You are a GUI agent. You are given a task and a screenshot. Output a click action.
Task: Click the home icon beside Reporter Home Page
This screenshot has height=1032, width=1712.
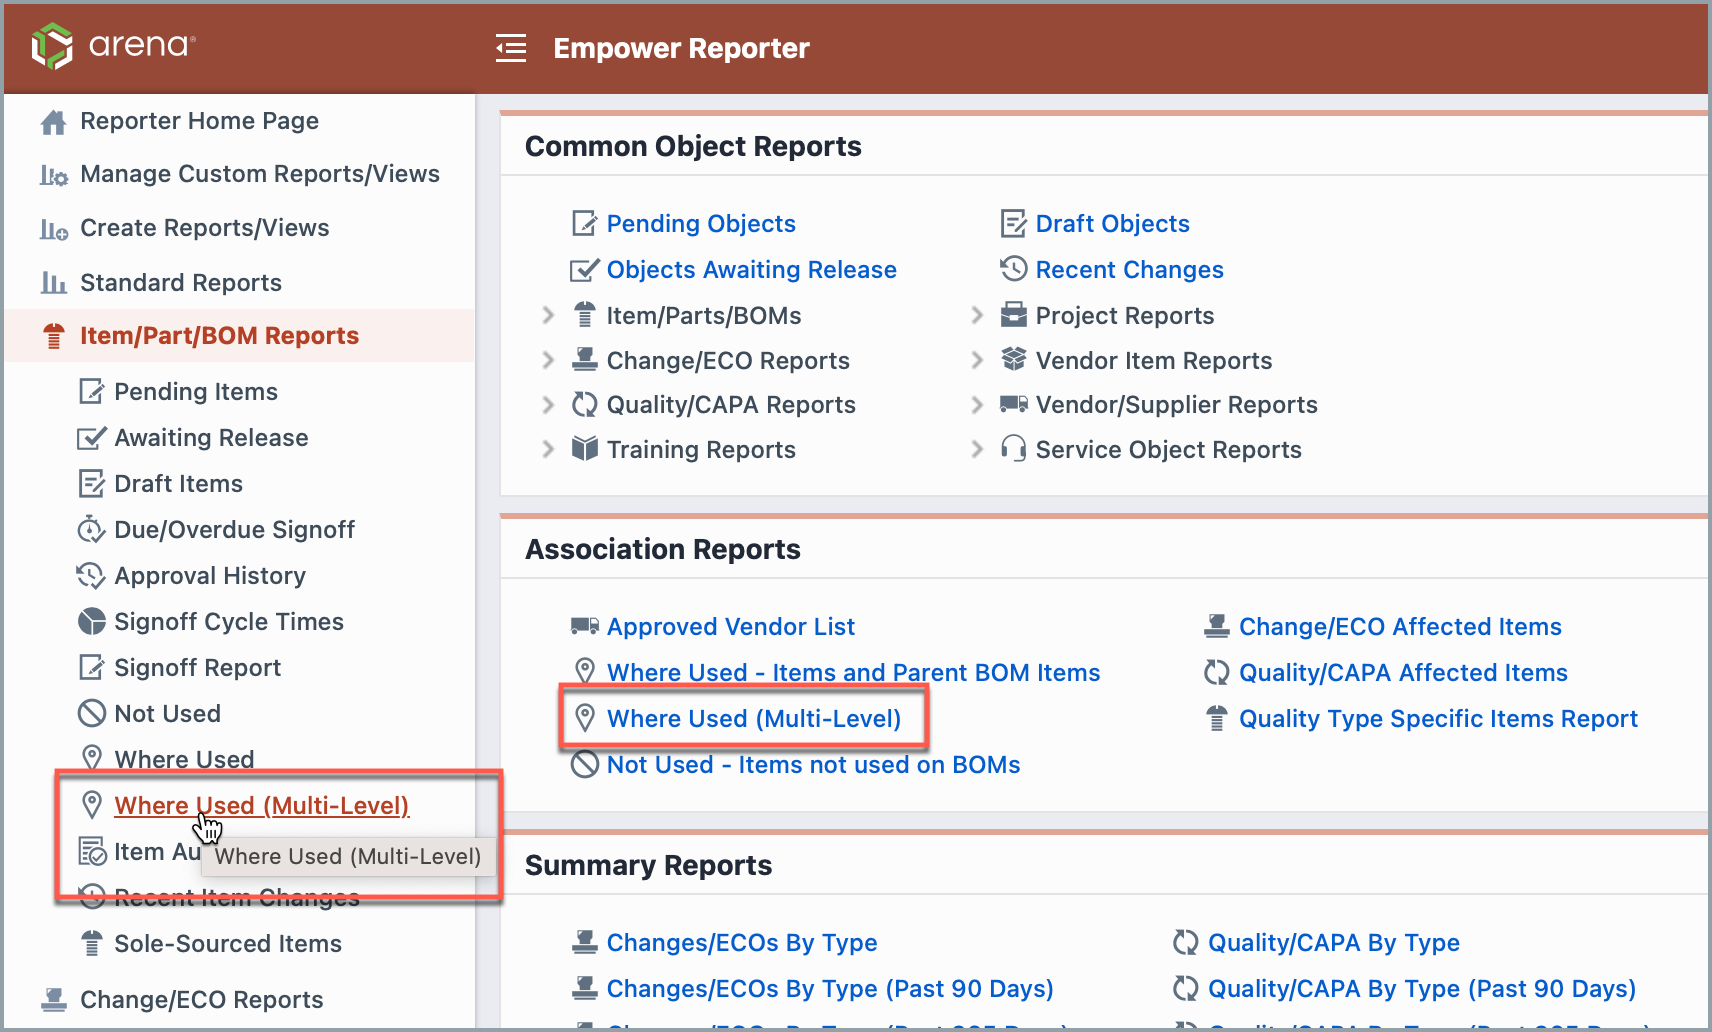53,122
